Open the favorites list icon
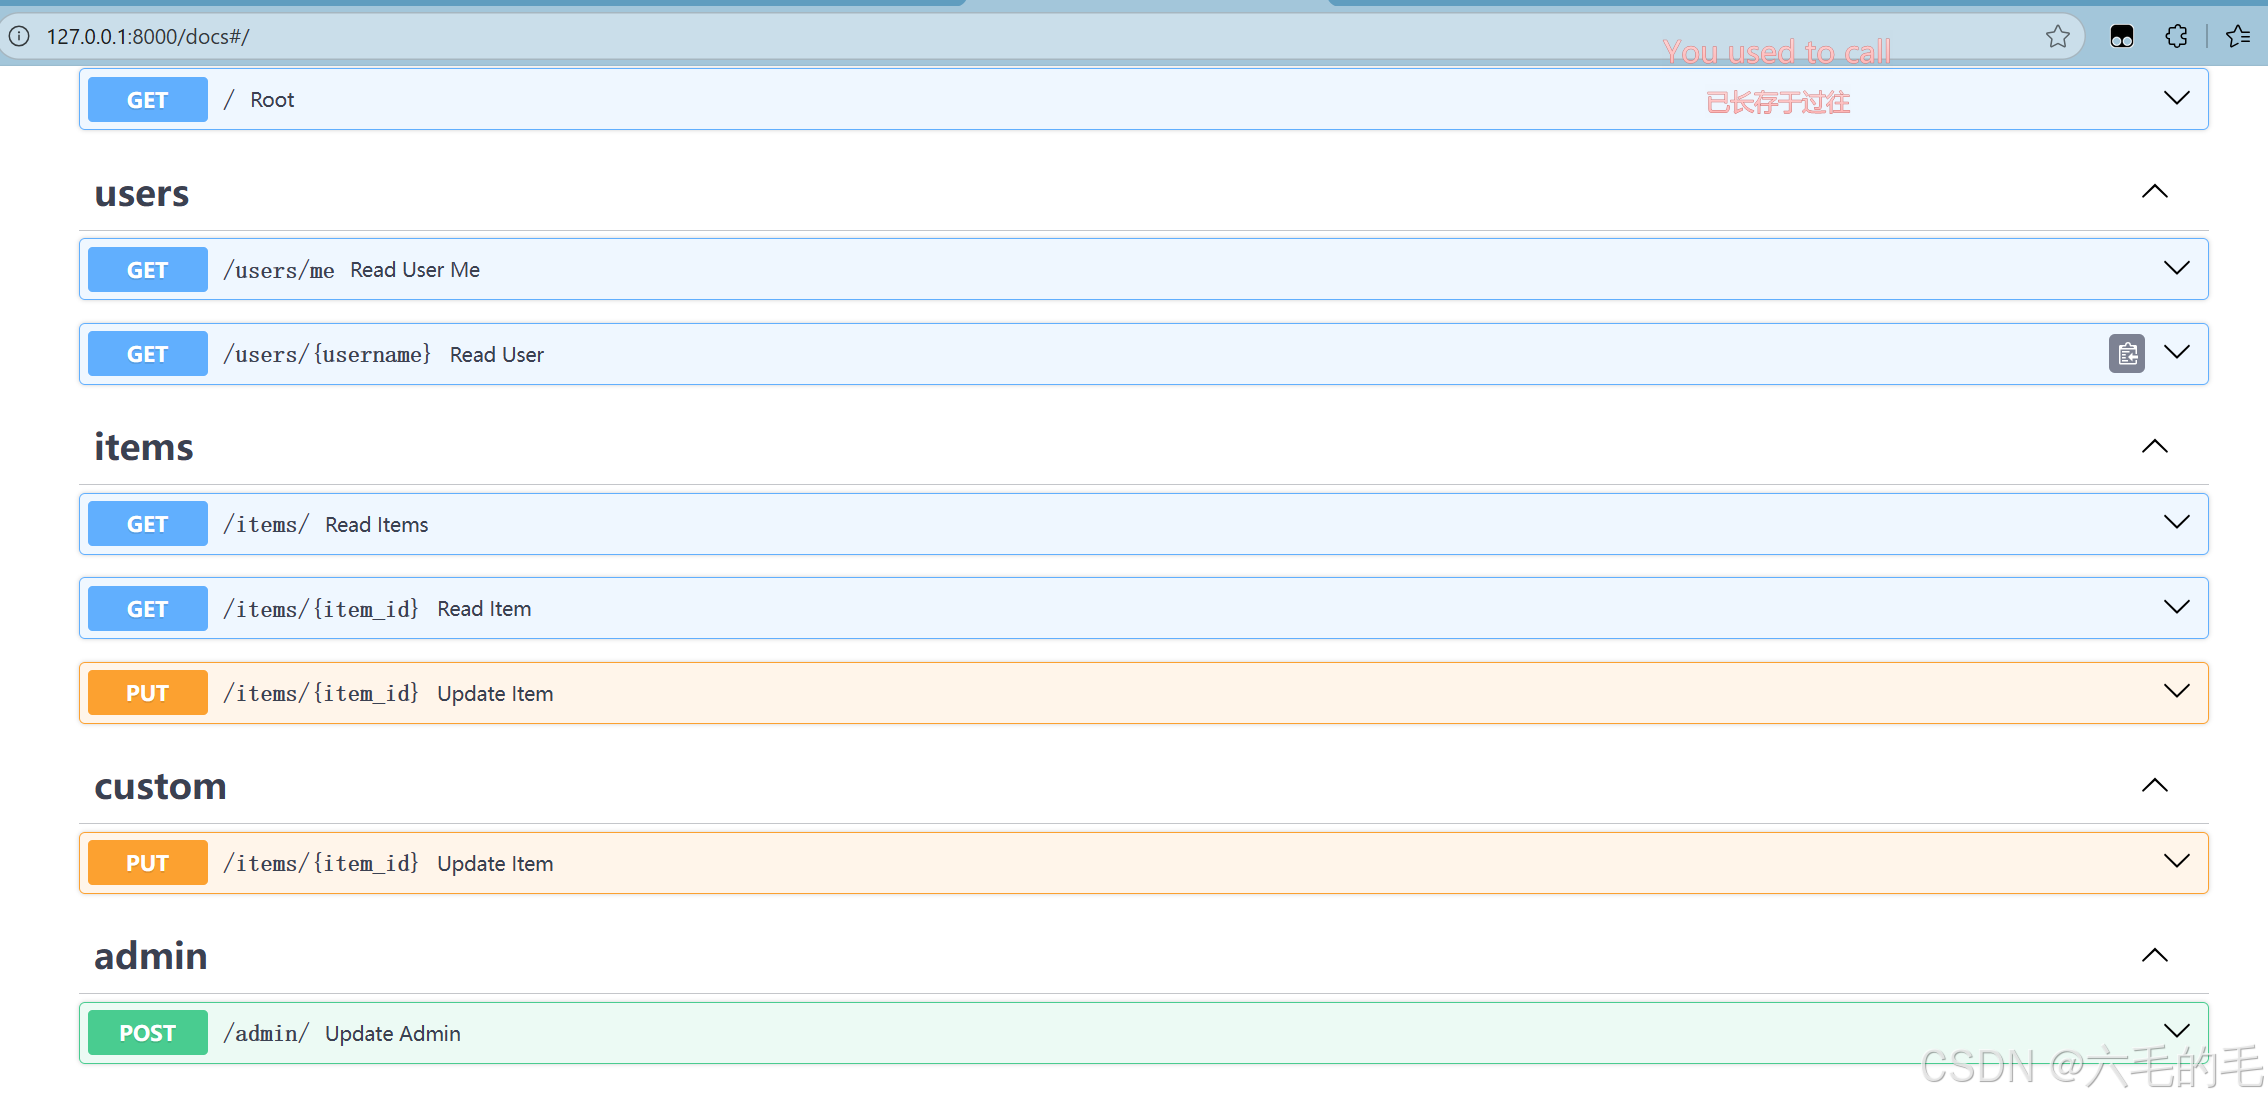The image size is (2268, 1105). (x=2238, y=37)
